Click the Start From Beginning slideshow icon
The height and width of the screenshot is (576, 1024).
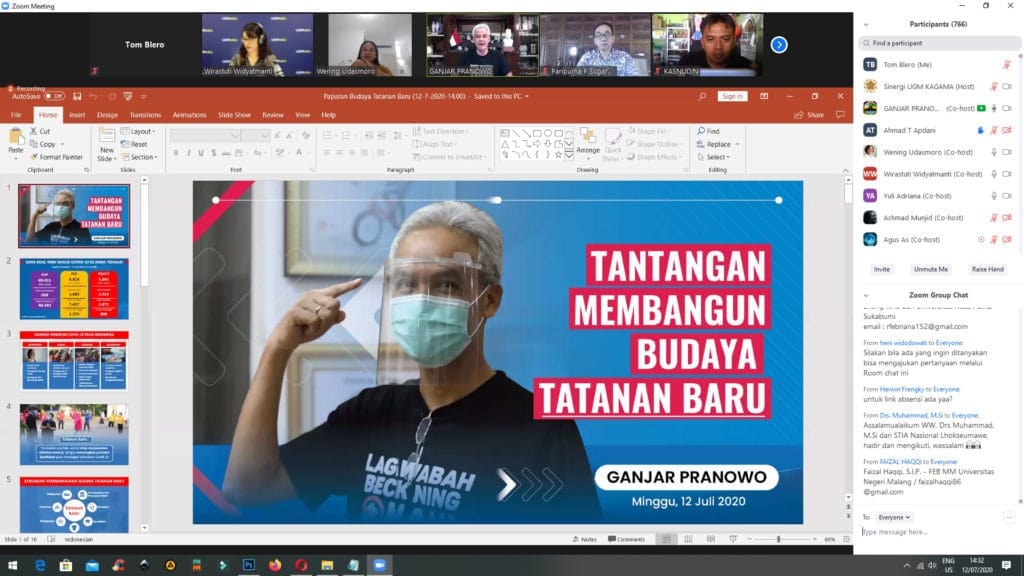click(128, 97)
